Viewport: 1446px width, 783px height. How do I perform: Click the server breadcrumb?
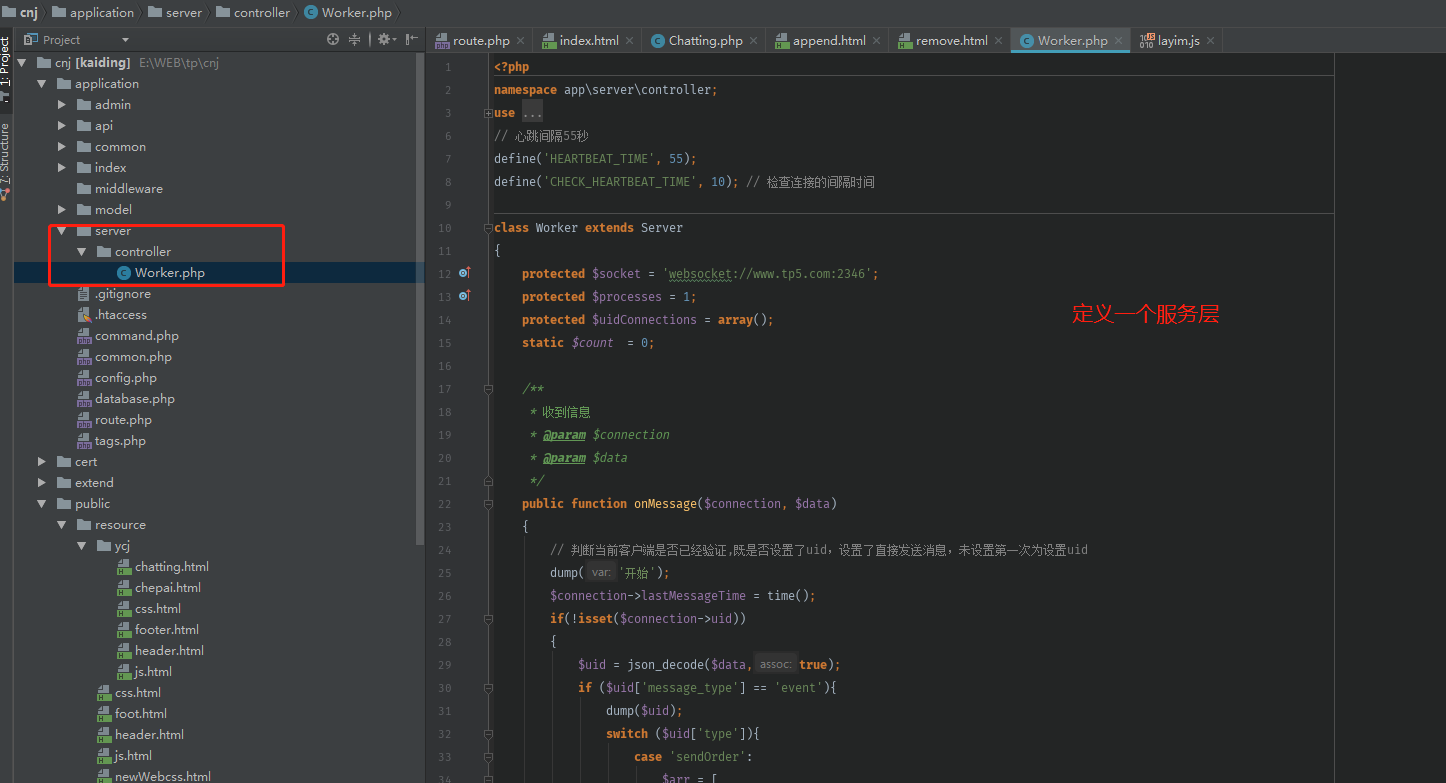pyautogui.click(x=176, y=13)
